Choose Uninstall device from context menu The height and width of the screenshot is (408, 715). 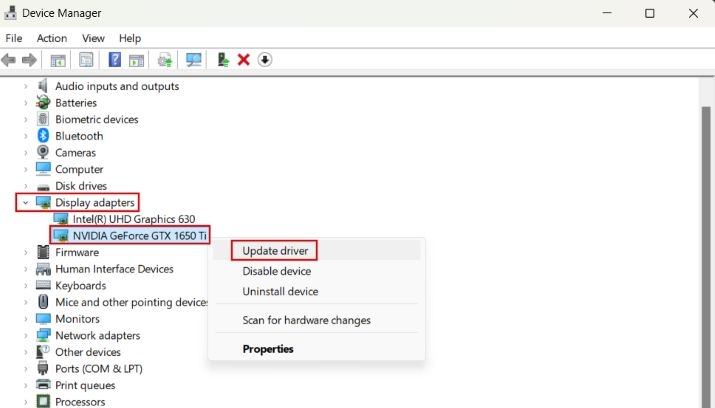[317, 291]
